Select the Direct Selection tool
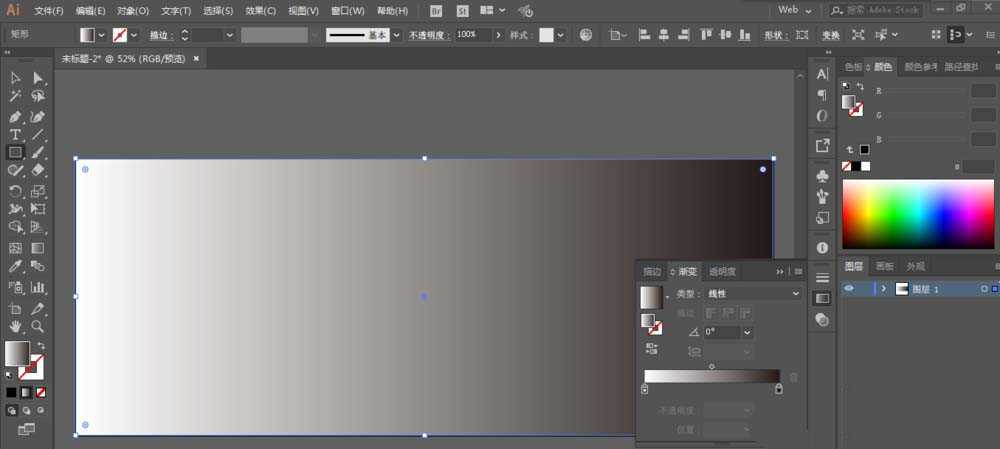 click(x=38, y=78)
